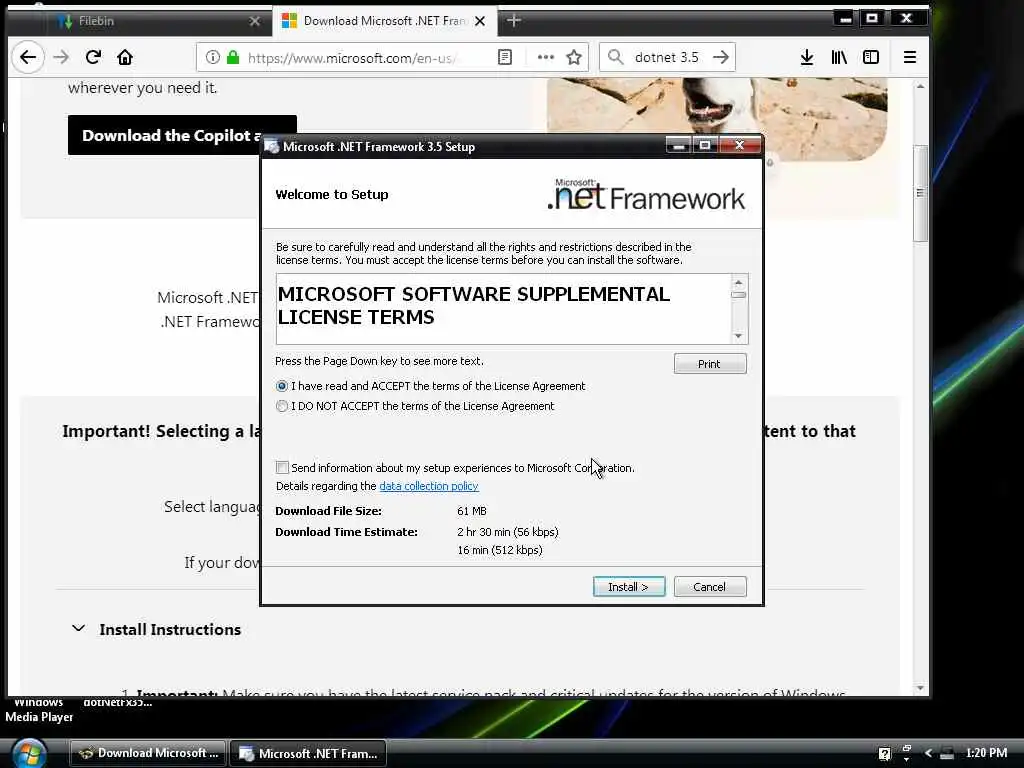Click license text scroll-up arrow
The height and width of the screenshot is (768, 1024).
[739, 283]
